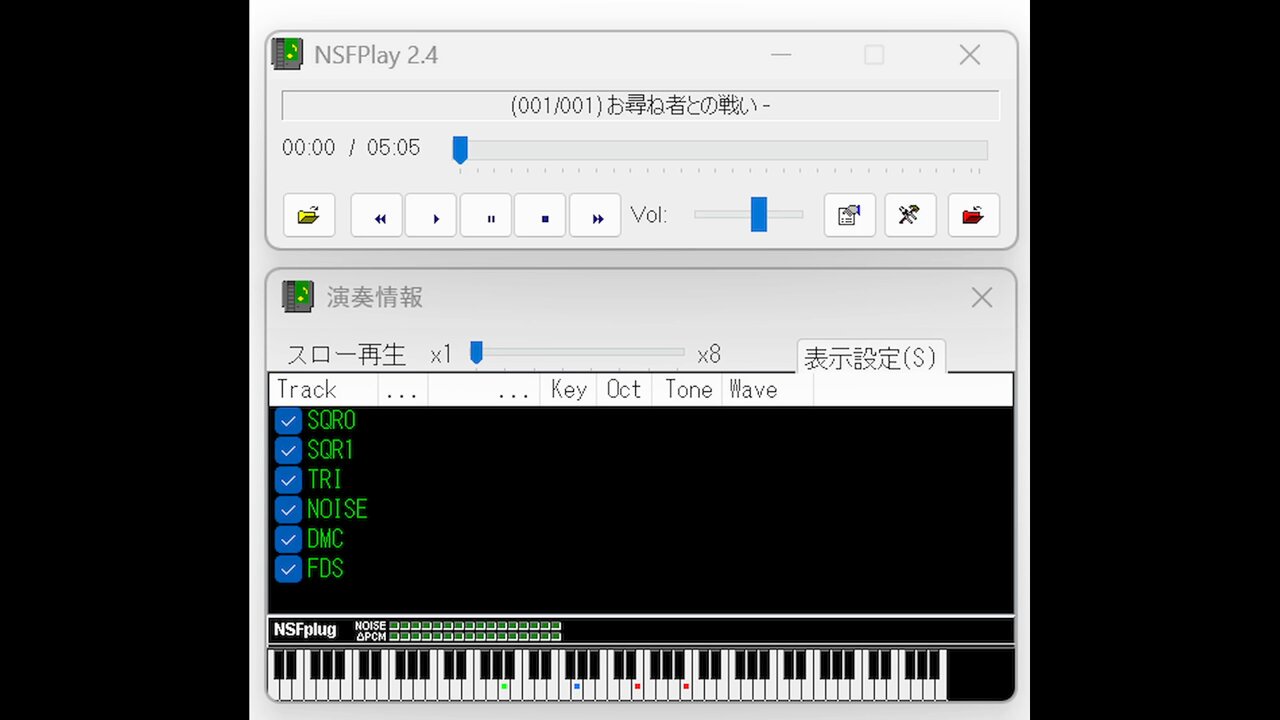This screenshot has width=1280, height=720.
Task: Click the FDS track label
Action: pyautogui.click(x=325, y=569)
